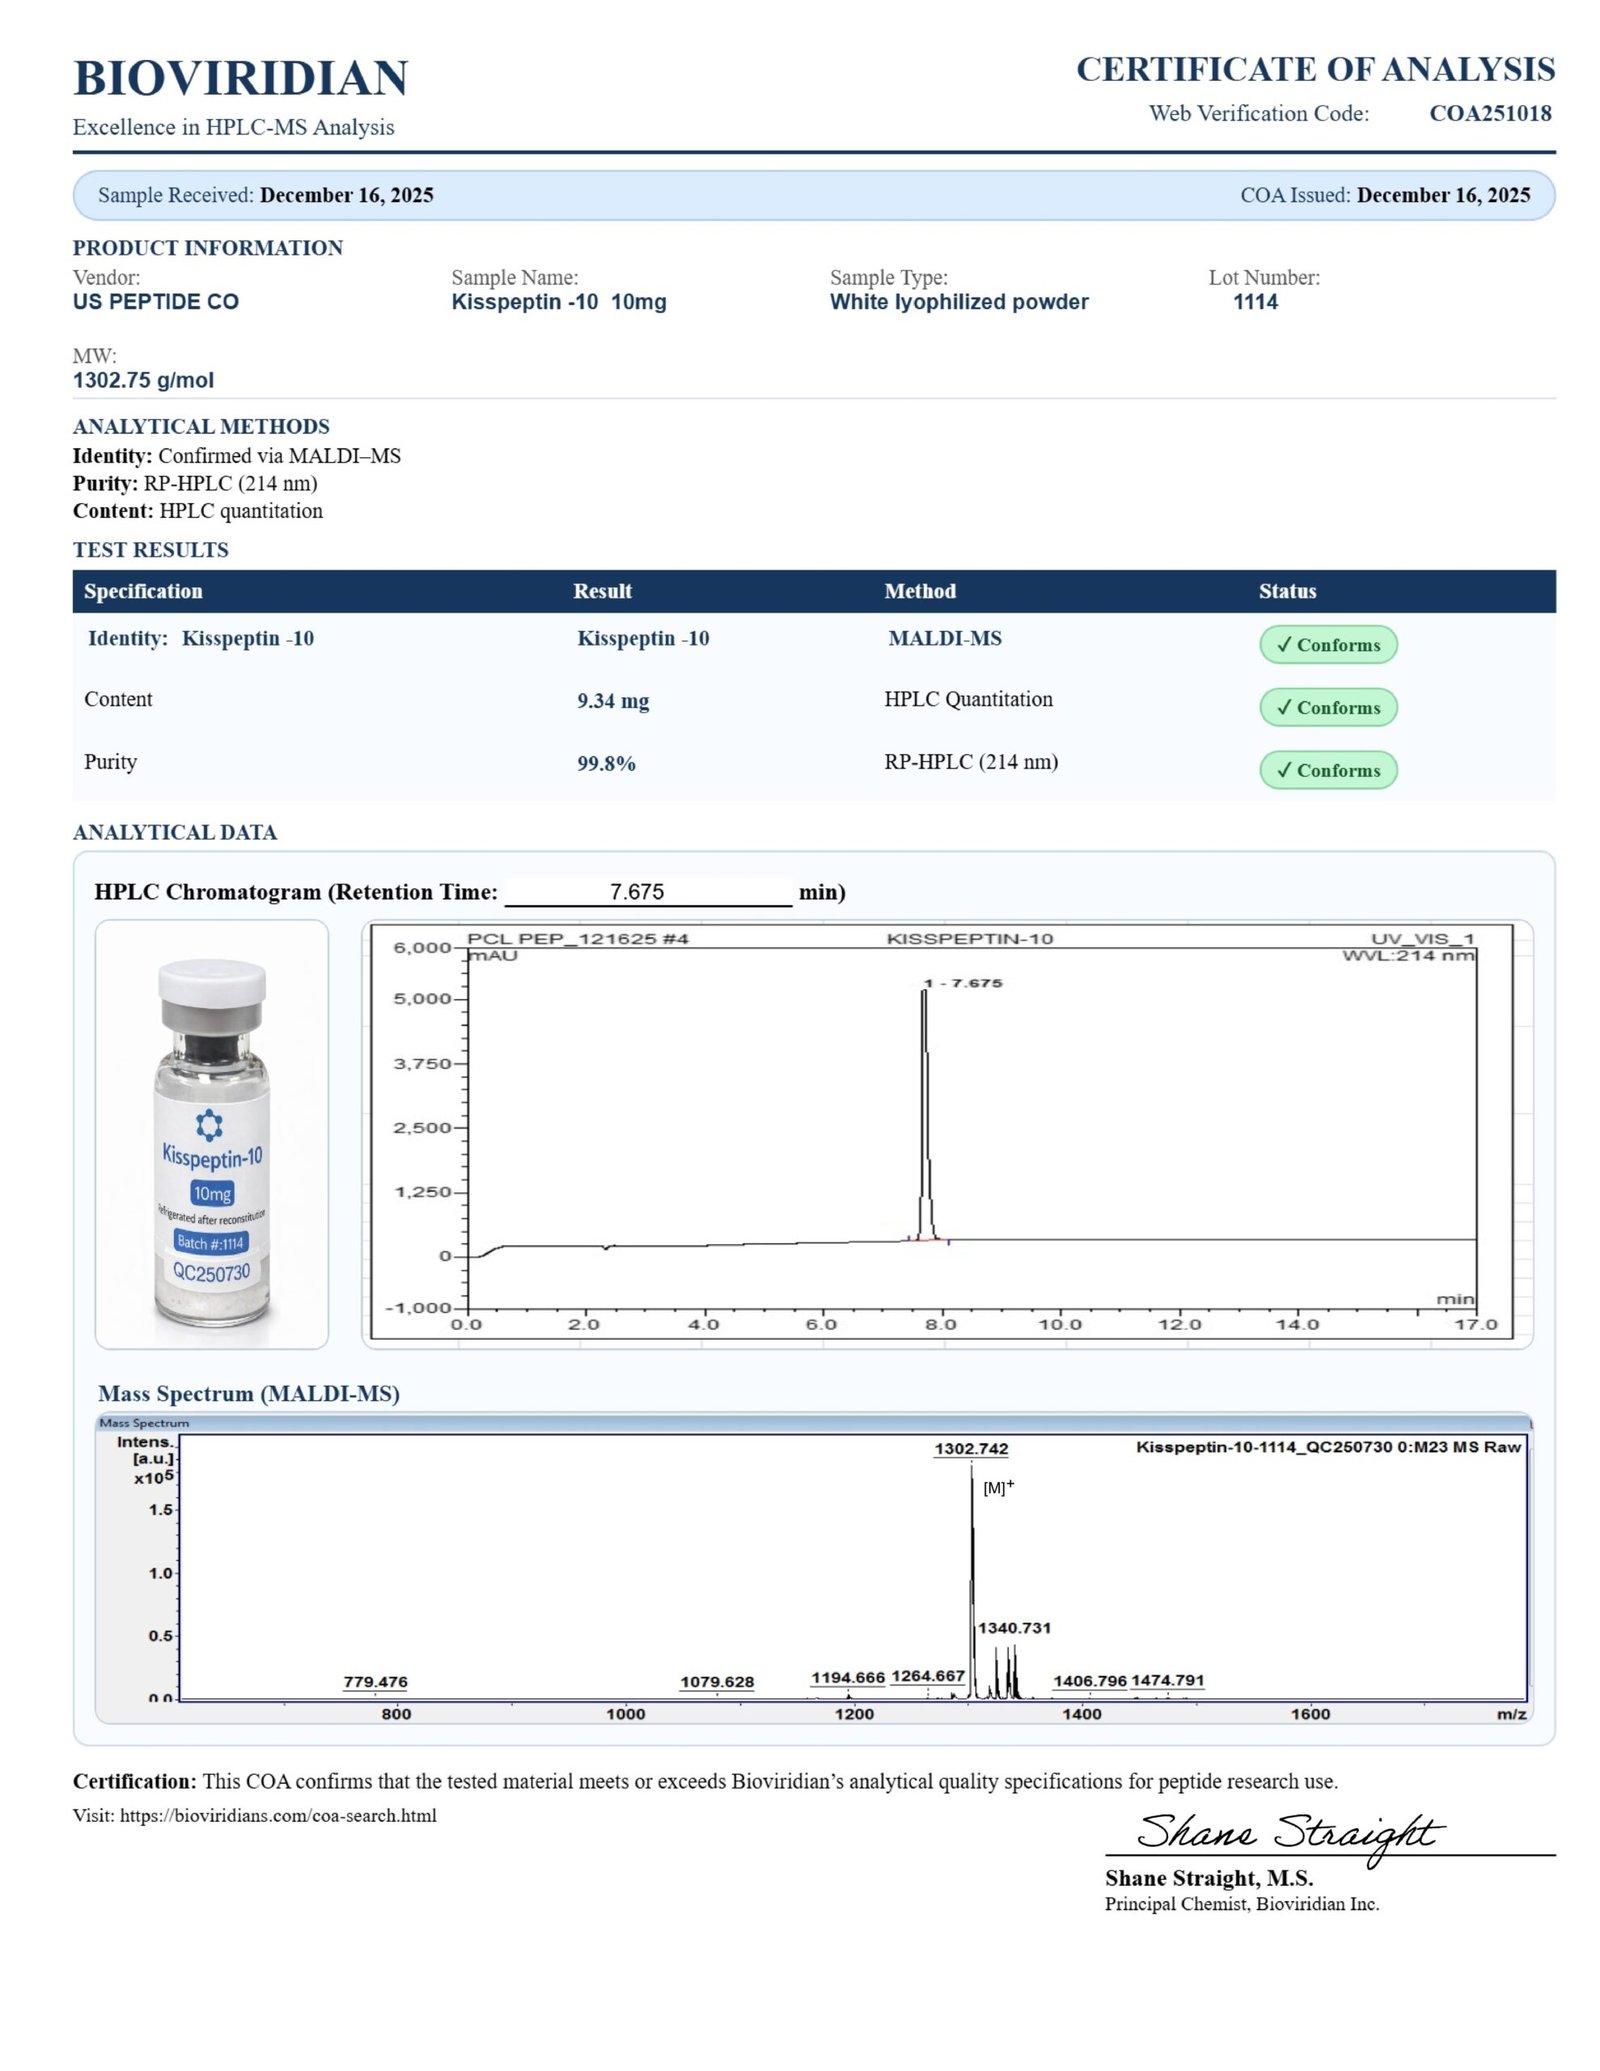Click the BIOVIRIDIAN logo heading
This screenshot has height=2071, width=1600.
(240, 78)
